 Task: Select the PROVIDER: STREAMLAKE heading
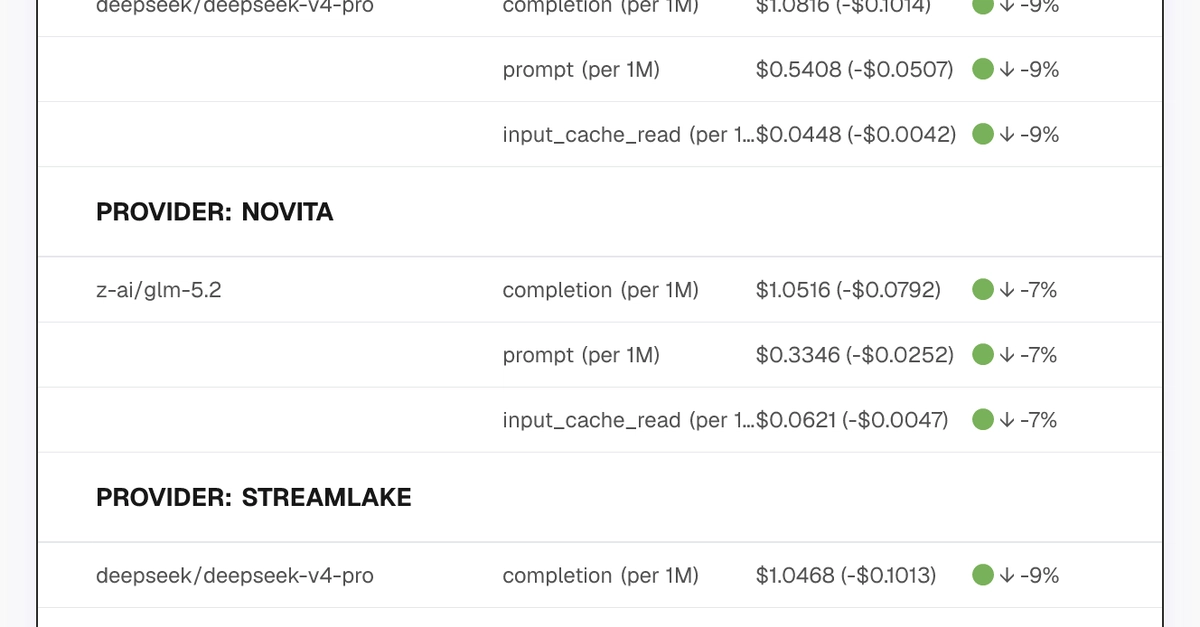(254, 497)
